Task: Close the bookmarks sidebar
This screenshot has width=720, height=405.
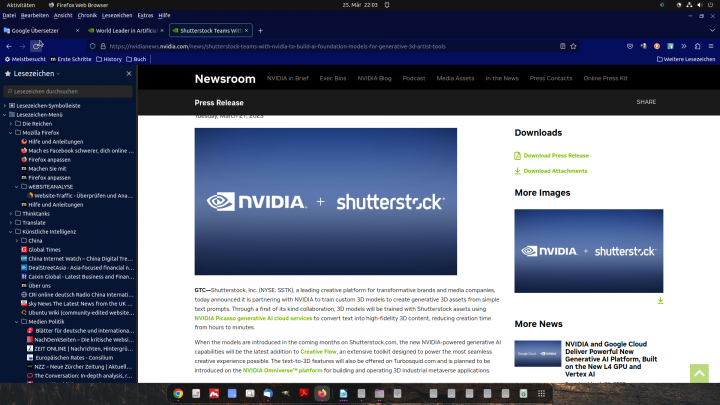Action: pos(129,73)
